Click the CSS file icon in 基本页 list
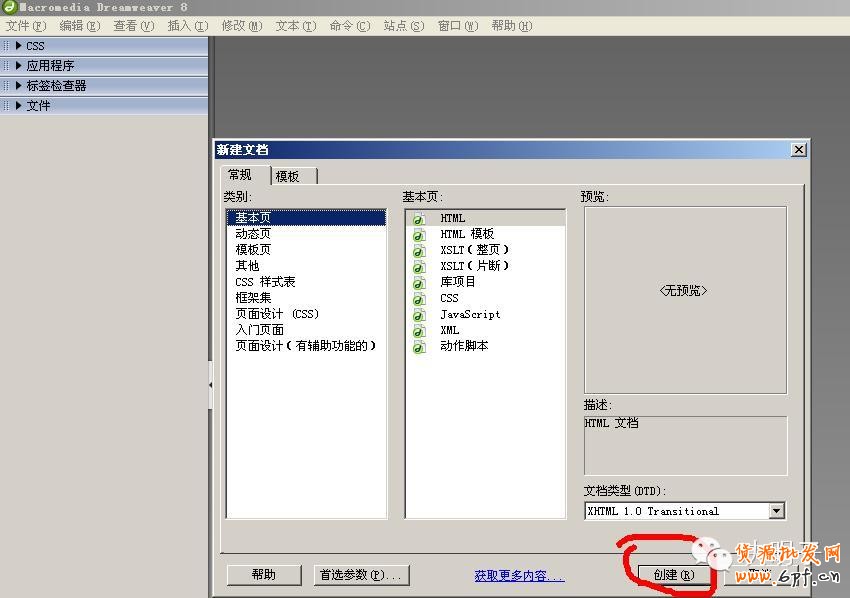The image size is (850, 598). point(418,298)
